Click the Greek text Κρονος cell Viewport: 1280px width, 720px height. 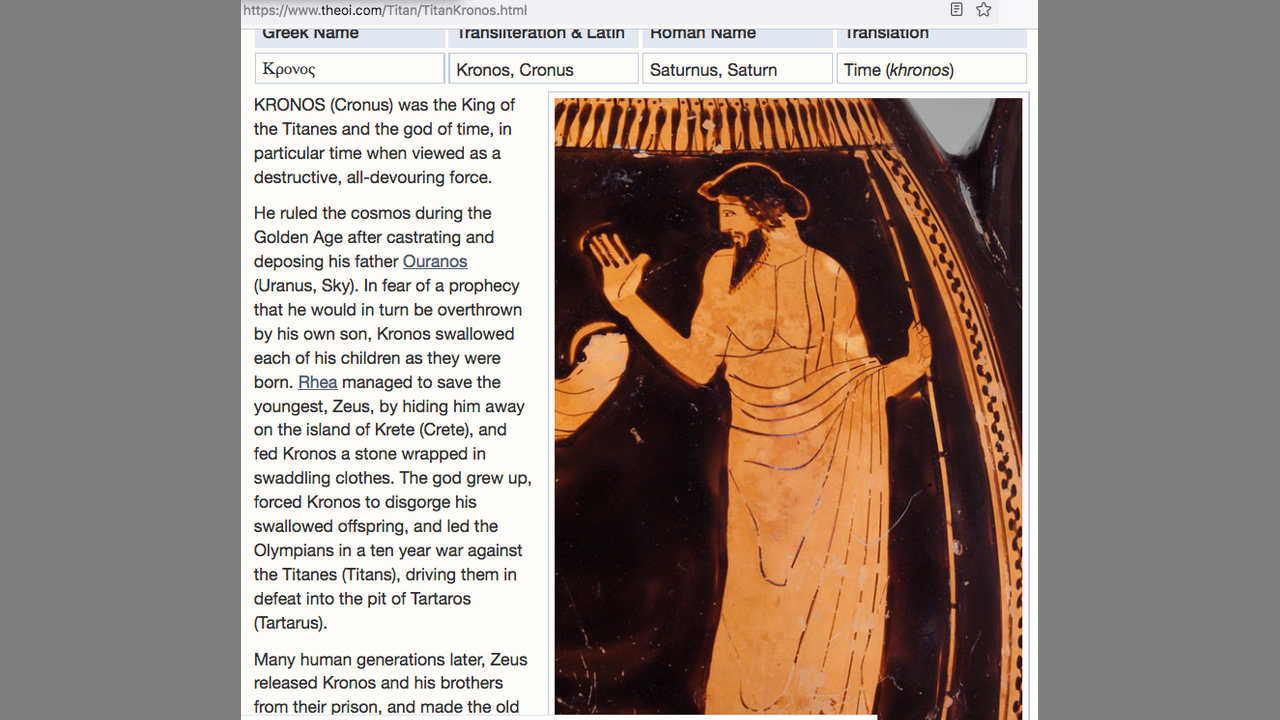click(x=349, y=69)
